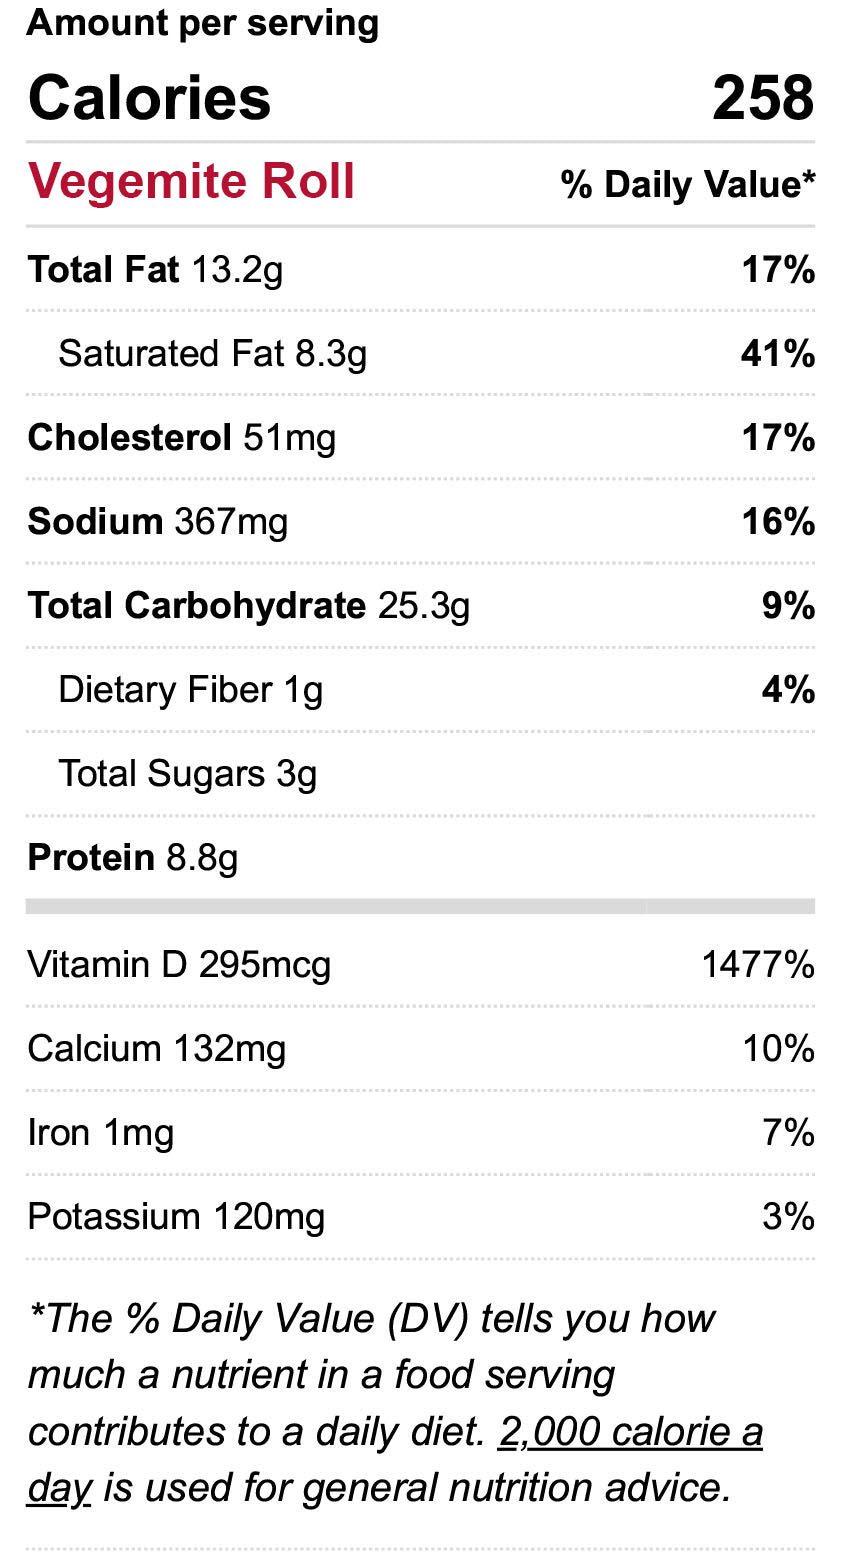Click the Calories label
Image resolution: width=844 pixels, height=1568 pixels.
[149, 98]
